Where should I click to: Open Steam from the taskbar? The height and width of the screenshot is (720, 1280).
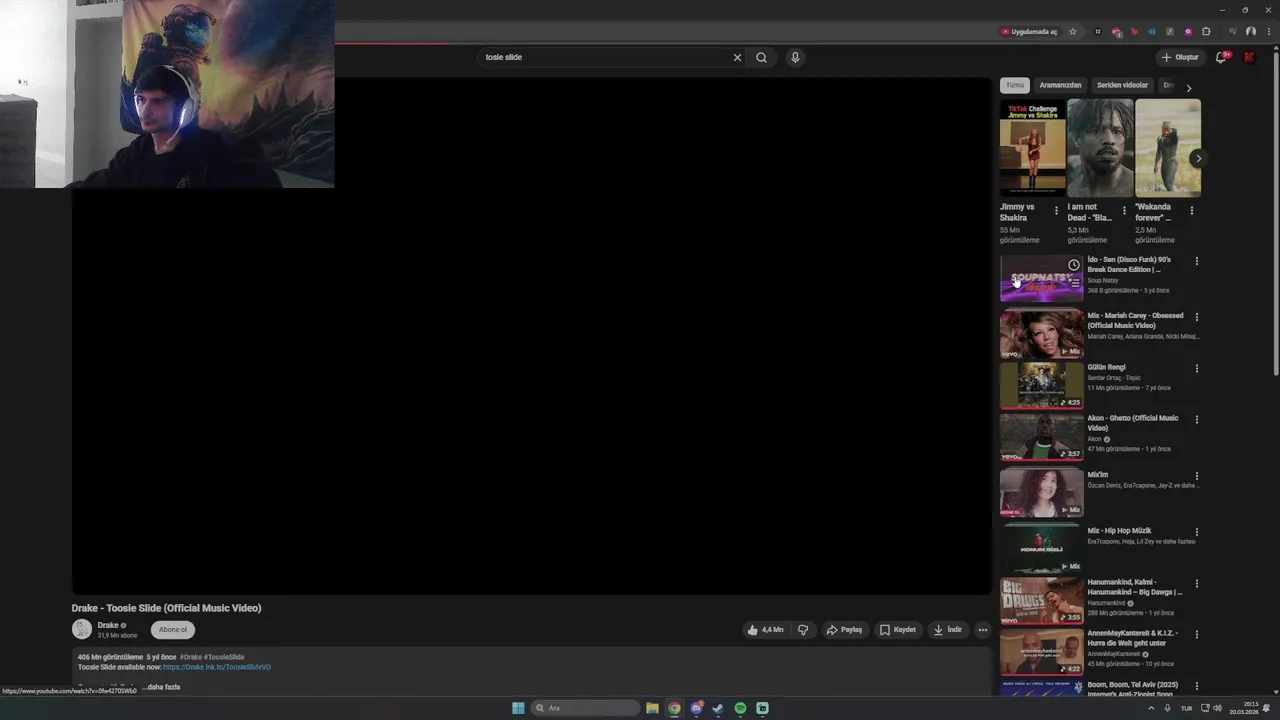pos(718,708)
